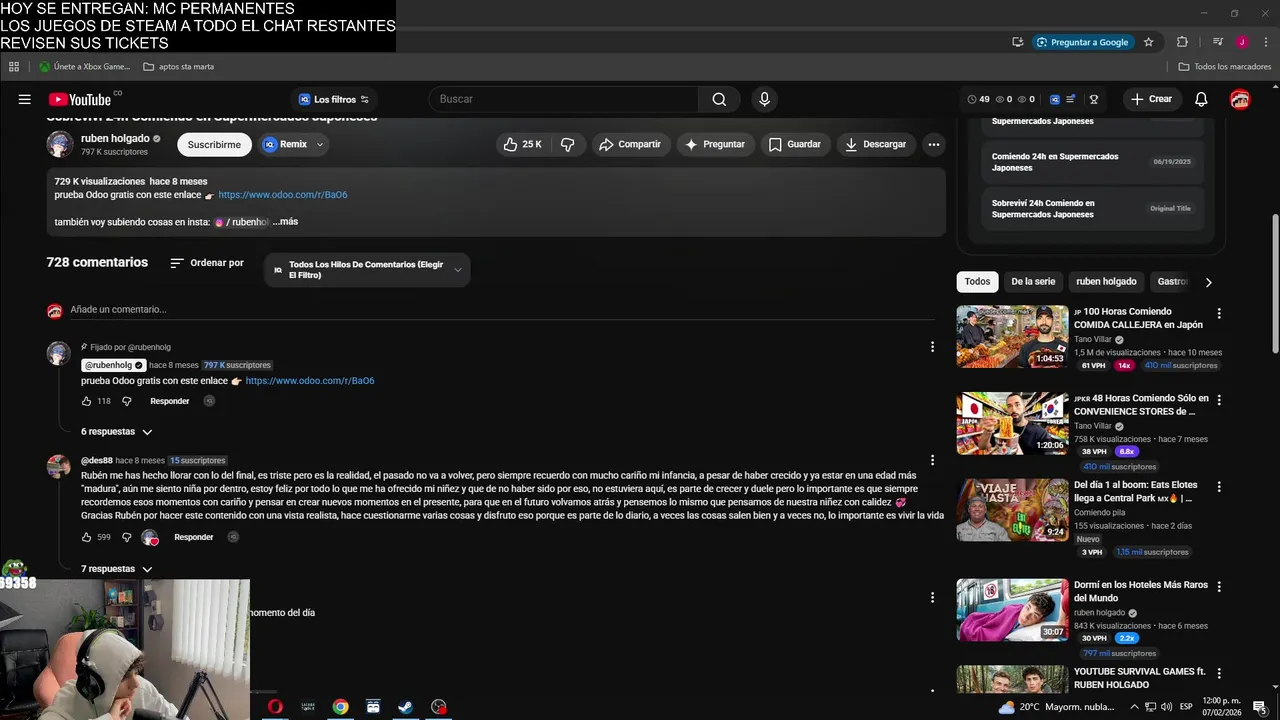Reply to the @des88 comment with Responder
The height and width of the screenshot is (720, 1280).
point(193,537)
